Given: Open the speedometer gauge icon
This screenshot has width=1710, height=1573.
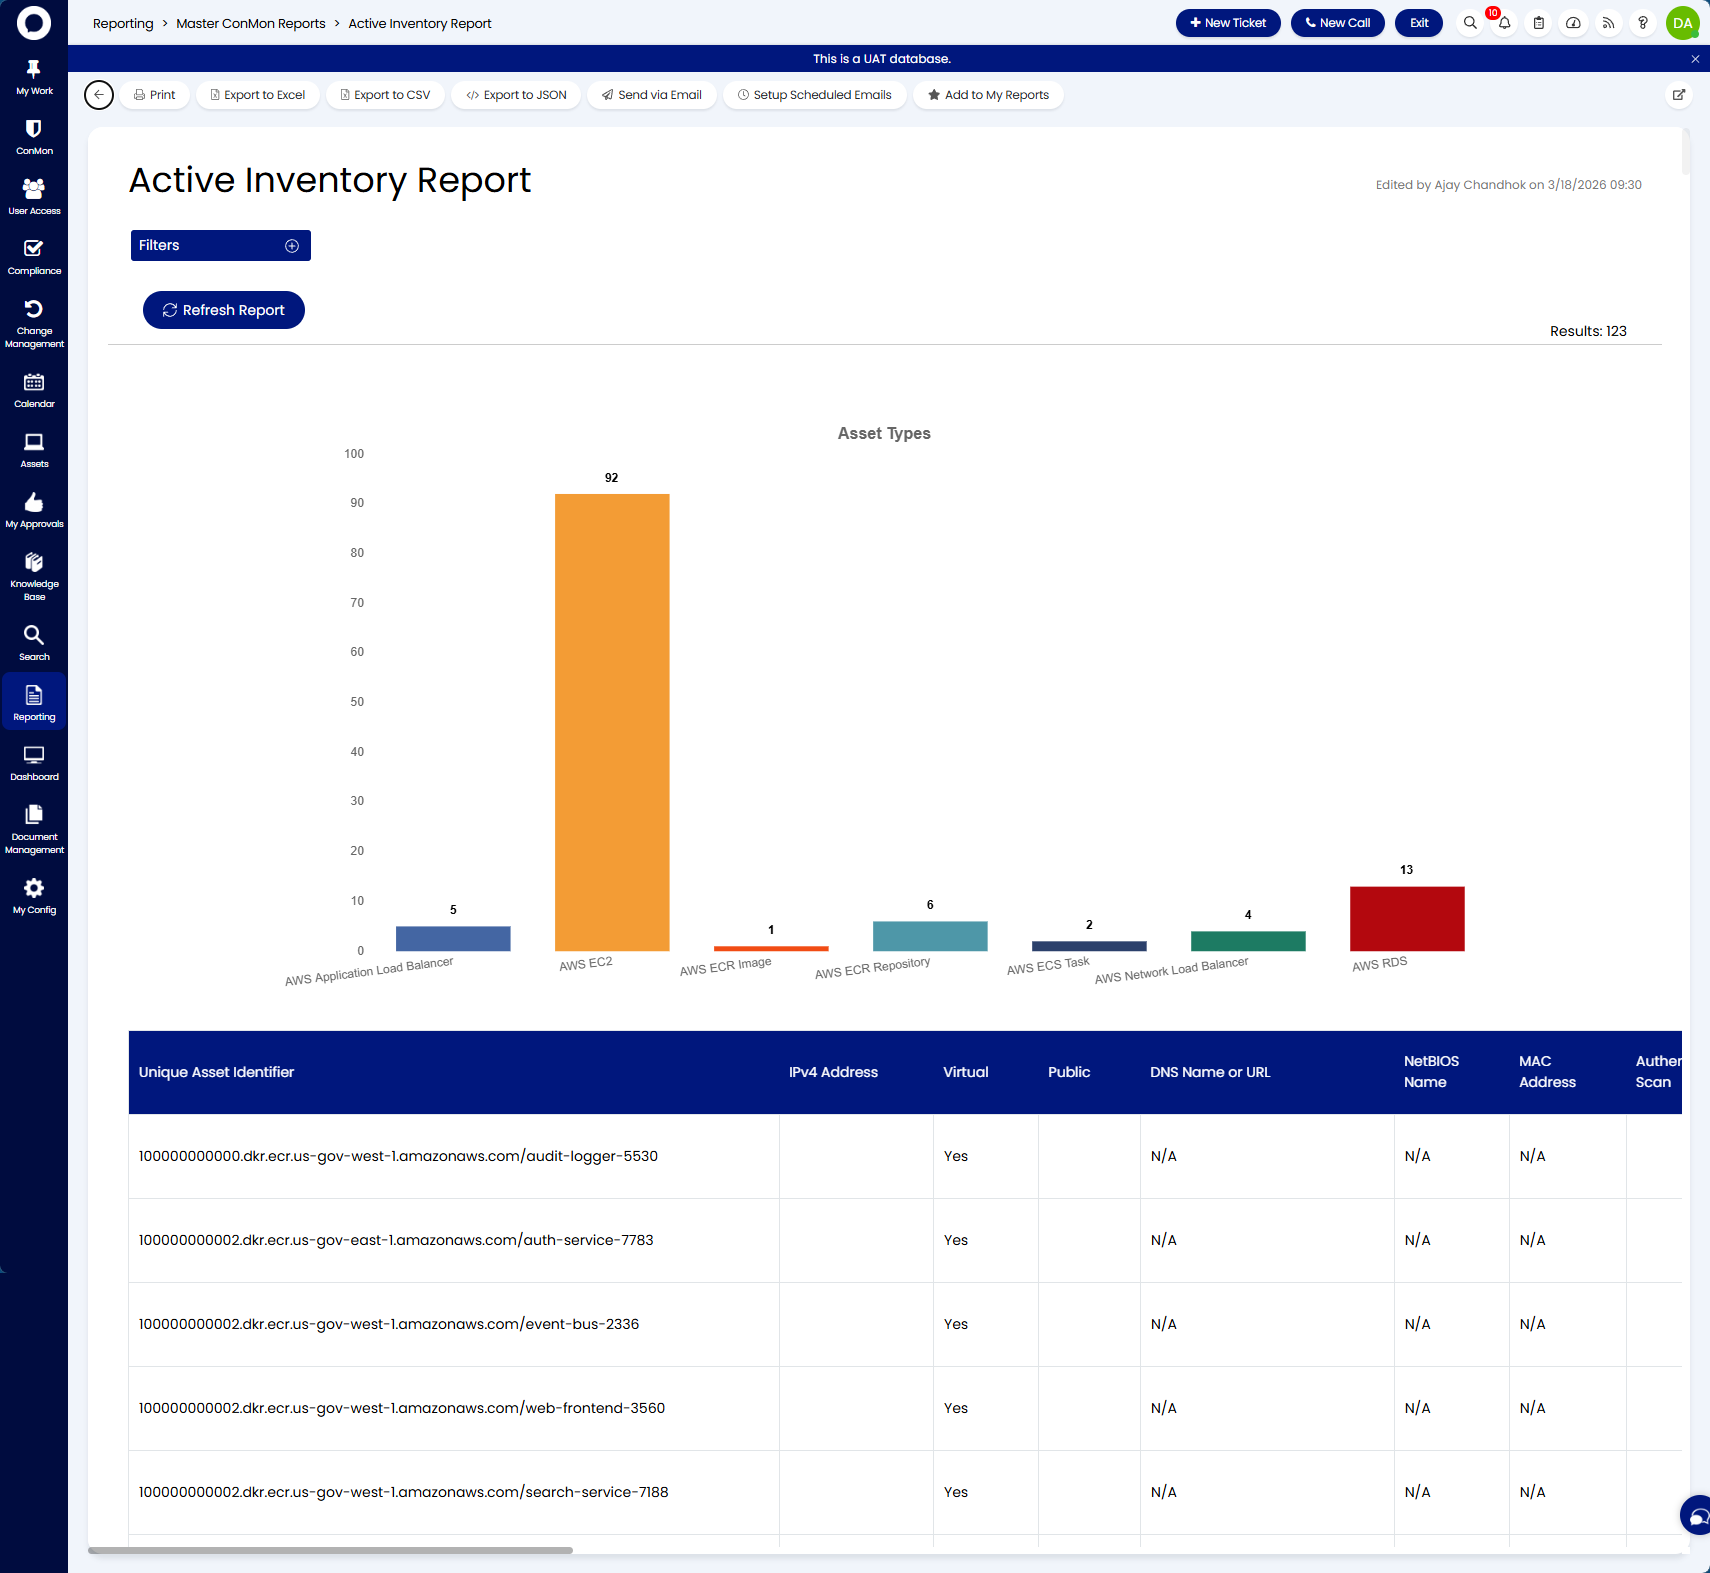Looking at the screenshot, I should click(x=1573, y=23).
